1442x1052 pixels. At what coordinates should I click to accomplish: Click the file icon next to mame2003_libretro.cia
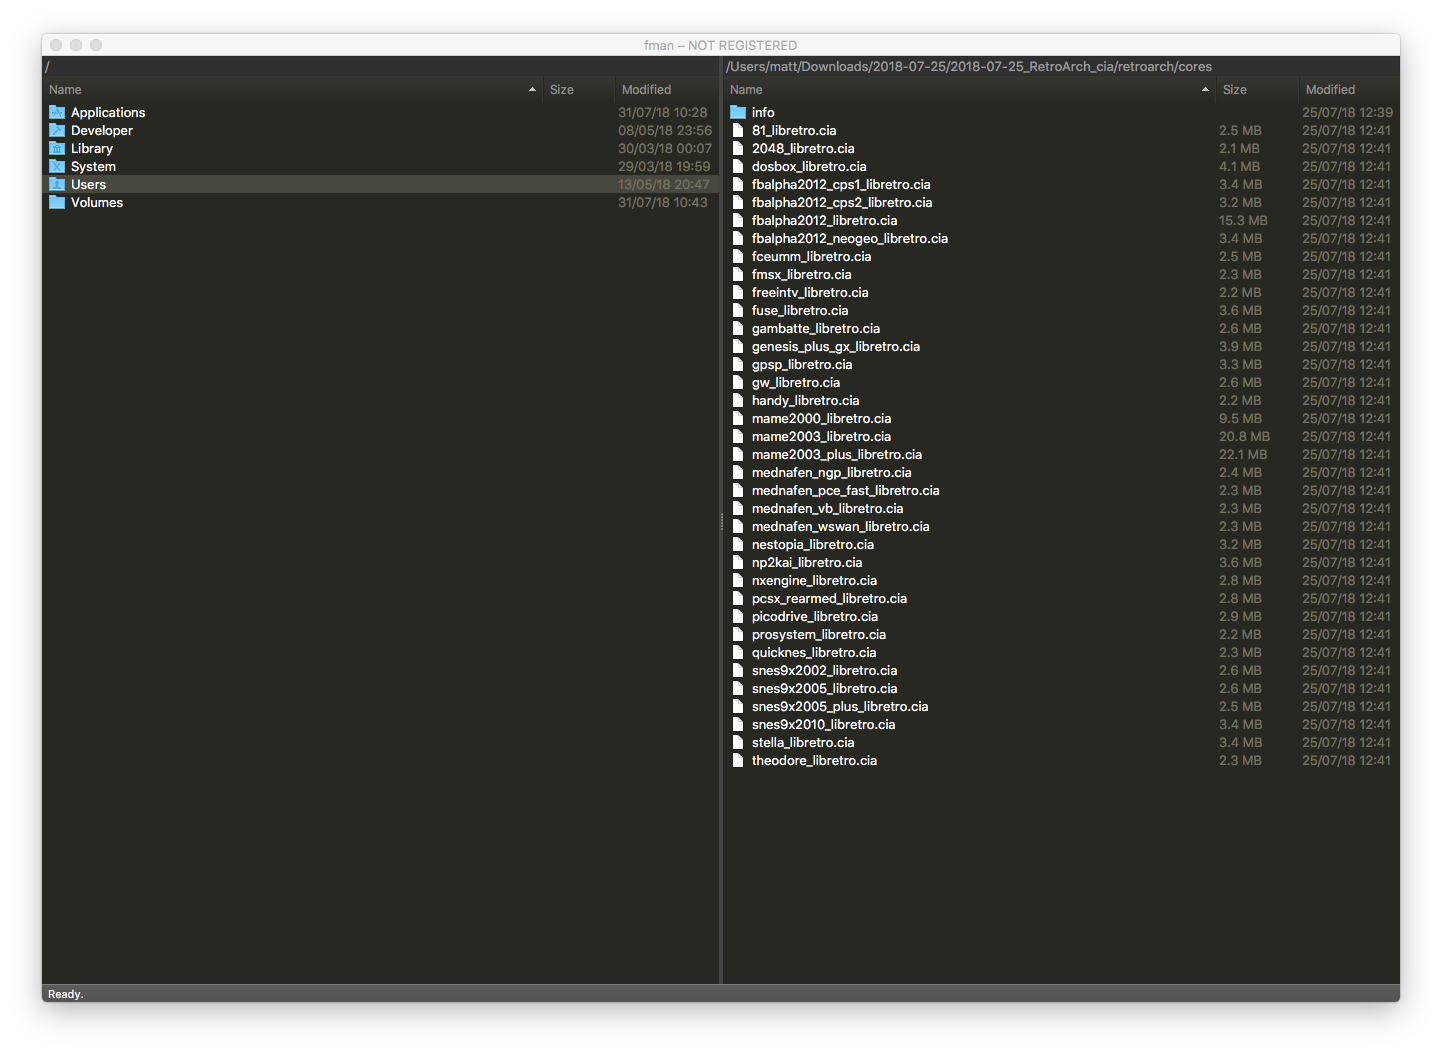click(x=737, y=436)
